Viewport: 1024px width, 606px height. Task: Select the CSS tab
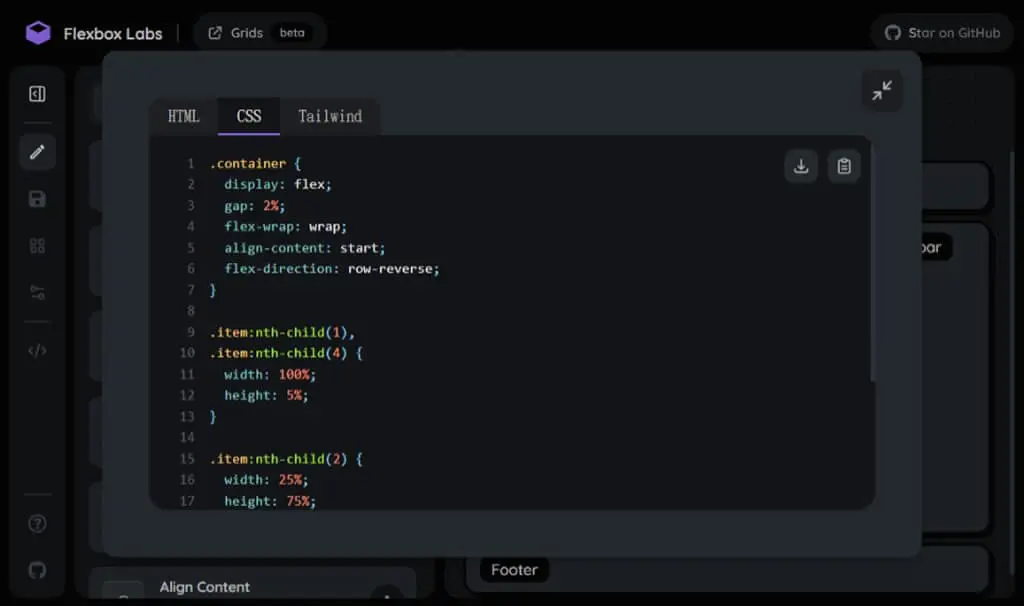[249, 116]
